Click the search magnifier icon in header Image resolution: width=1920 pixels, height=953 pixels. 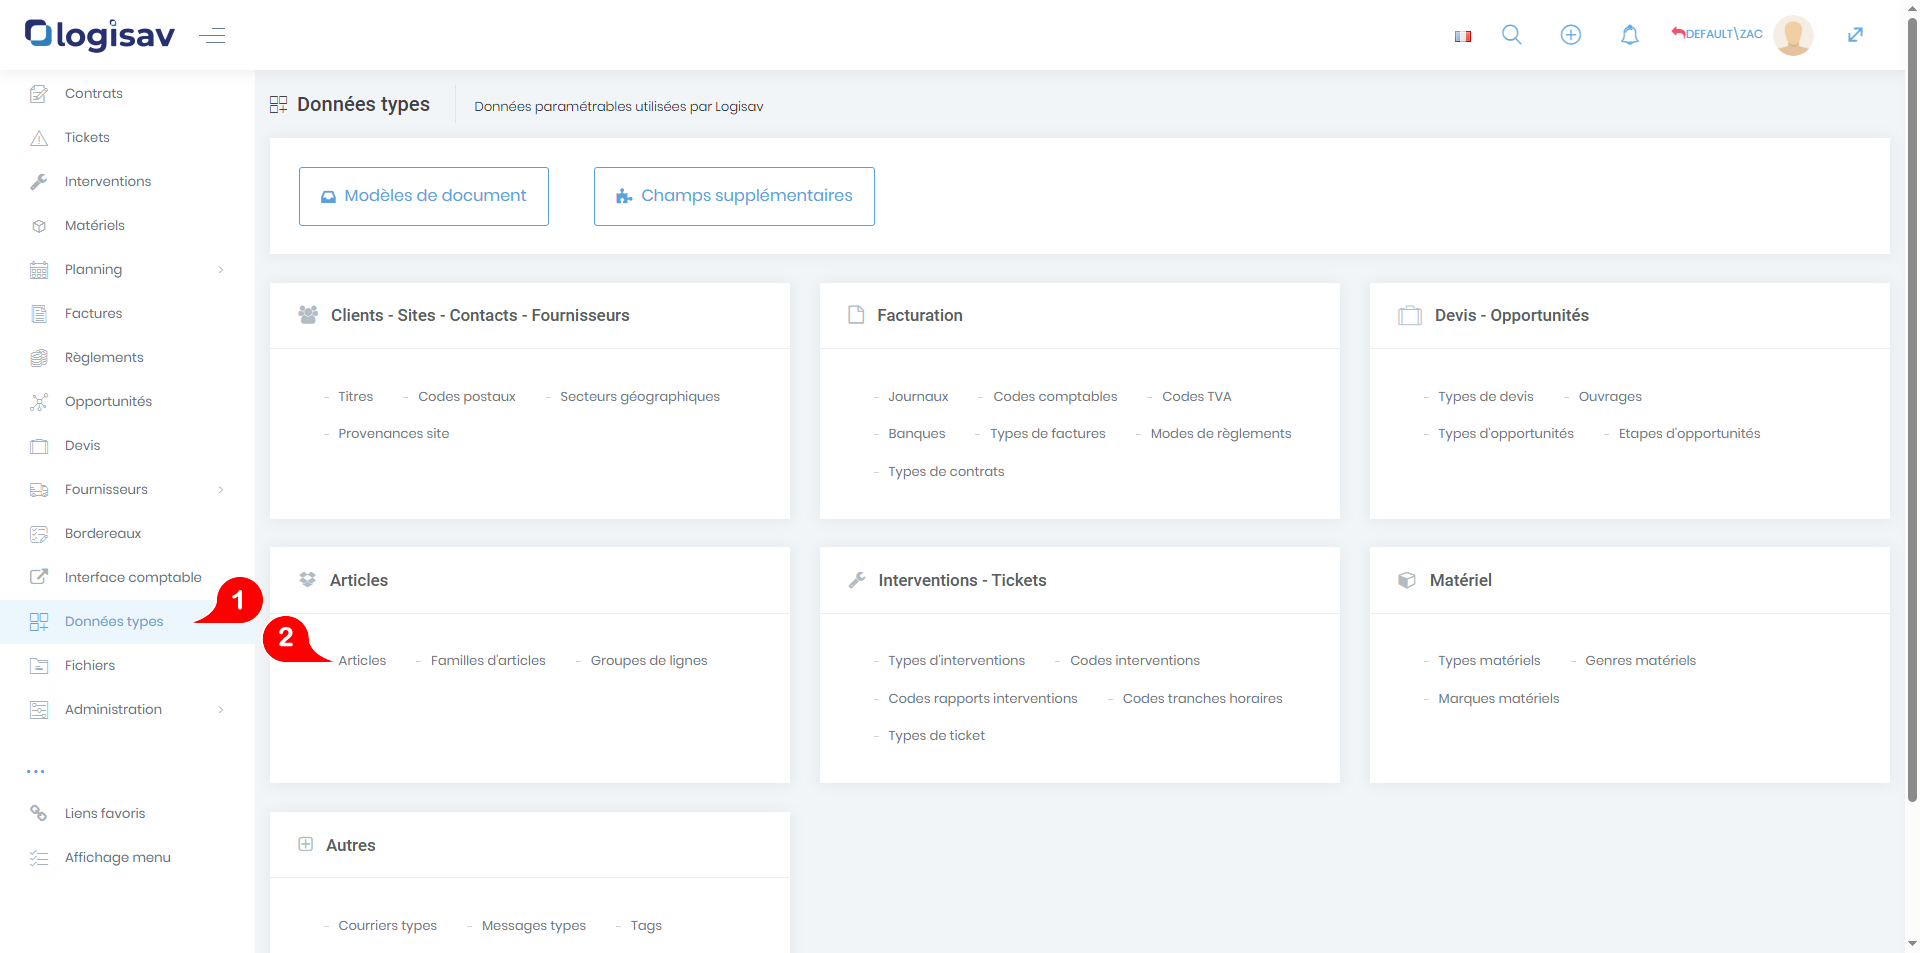click(1511, 35)
